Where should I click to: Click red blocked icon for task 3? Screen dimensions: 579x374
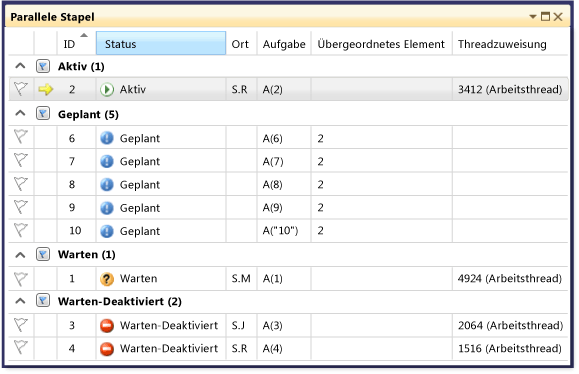[x=107, y=326]
